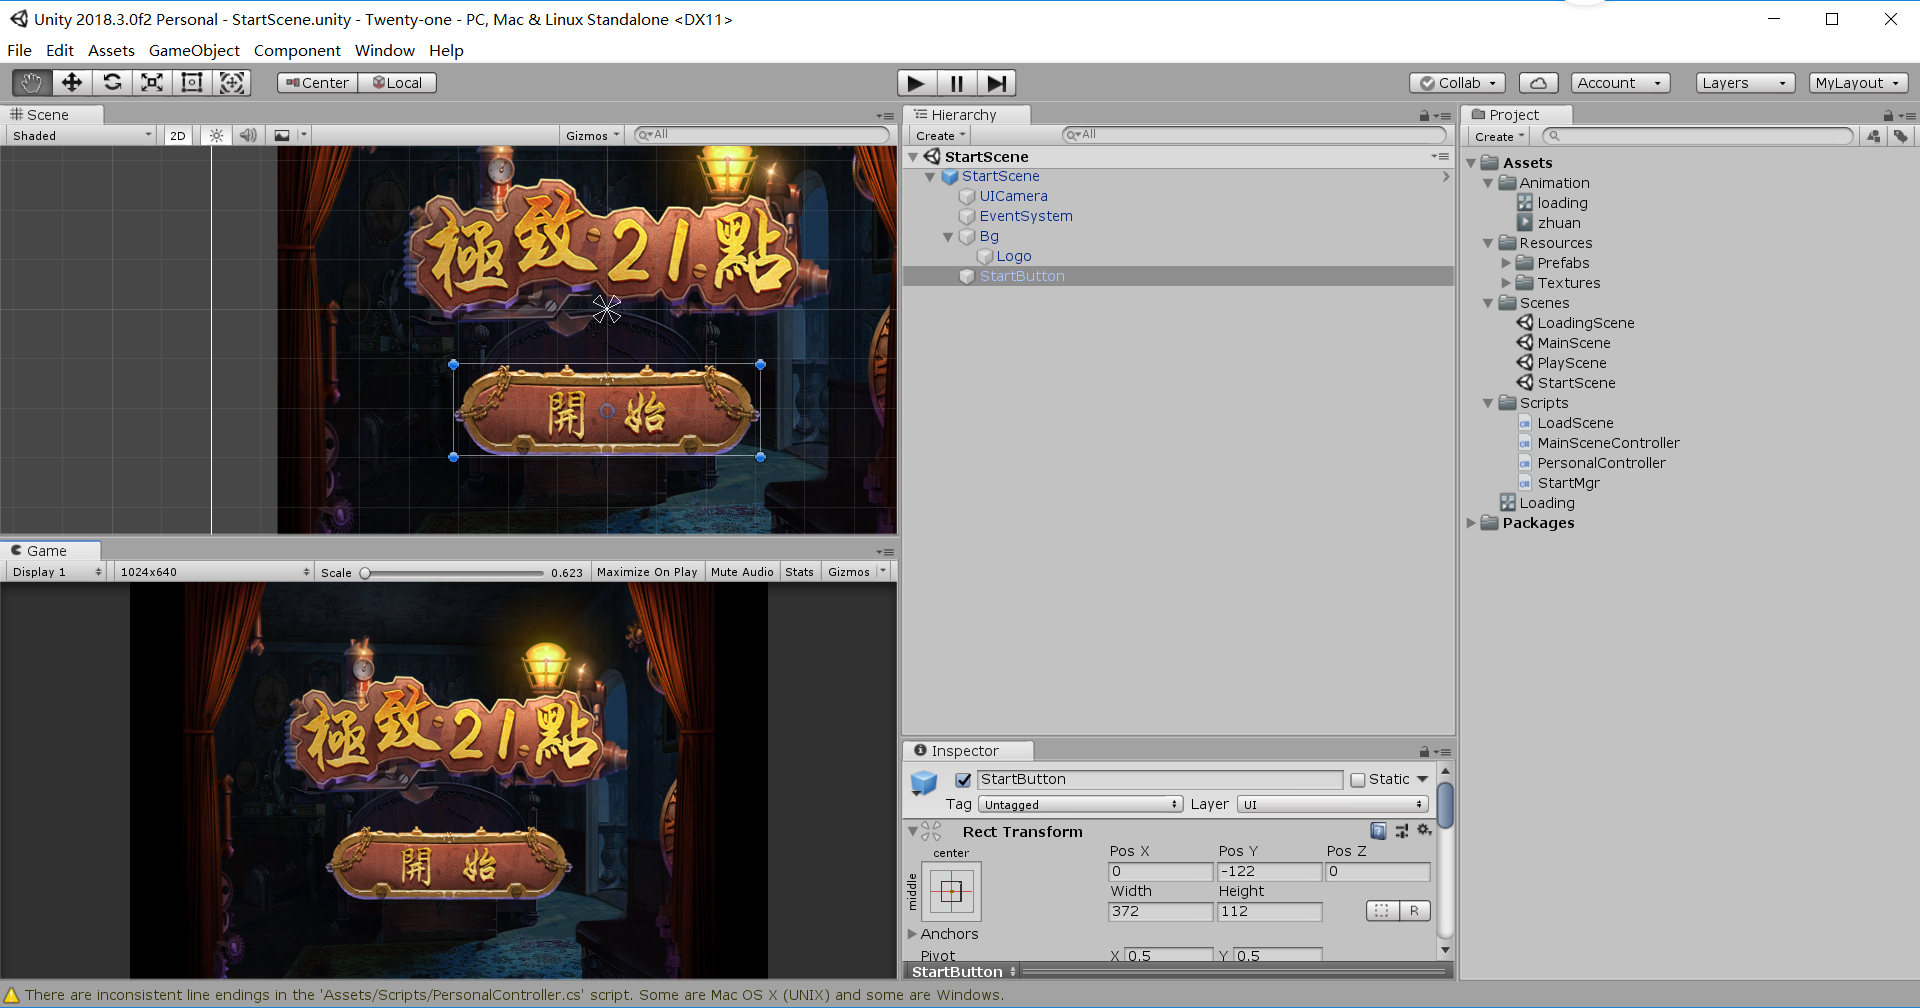Click the StartButton cube icon in Inspector
The width and height of the screenshot is (1920, 1008).
click(x=924, y=782)
